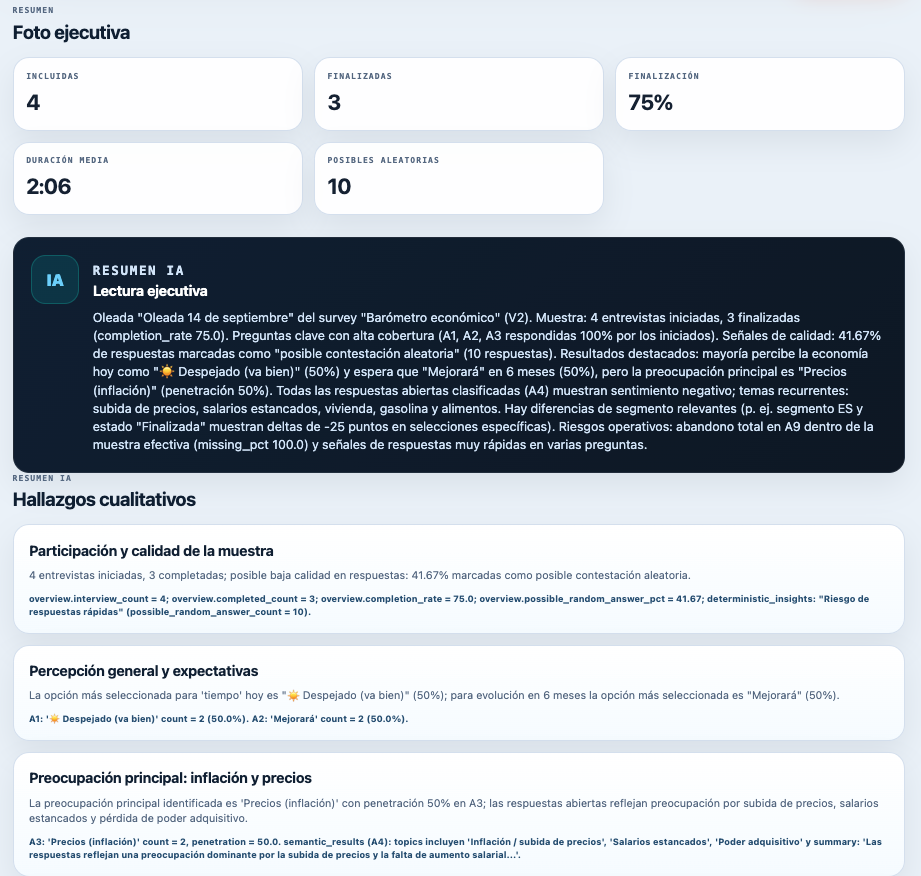Image resolution: width=921 pixels, height=876 pixels.
Task: Click the sun emoji in Resumen IA text
Action: tap(167, 372)
